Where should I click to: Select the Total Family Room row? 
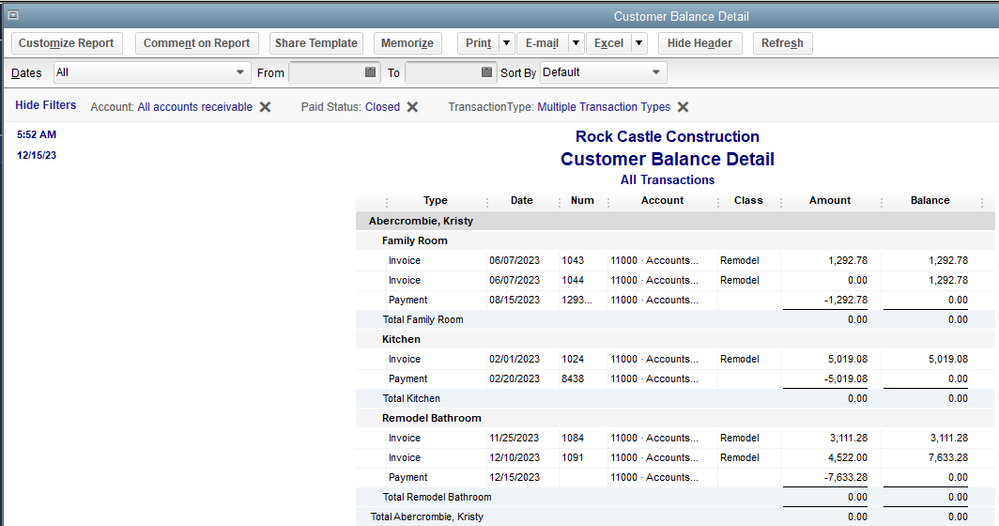coord(675,320)
